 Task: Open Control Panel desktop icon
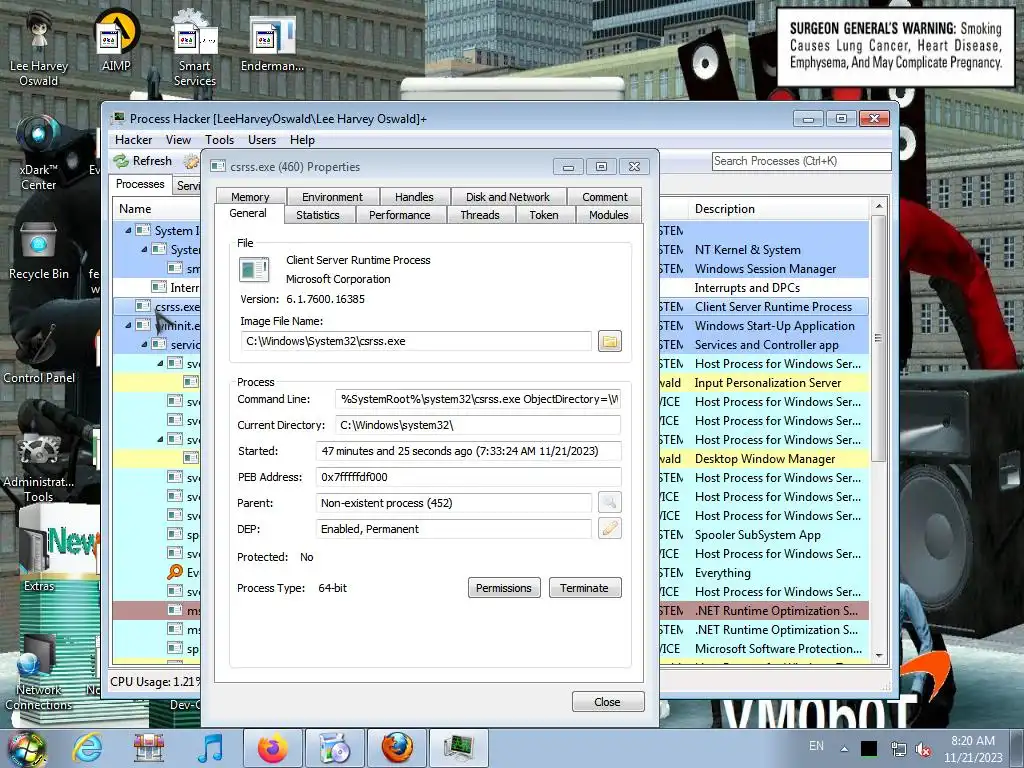coord(39,353)
